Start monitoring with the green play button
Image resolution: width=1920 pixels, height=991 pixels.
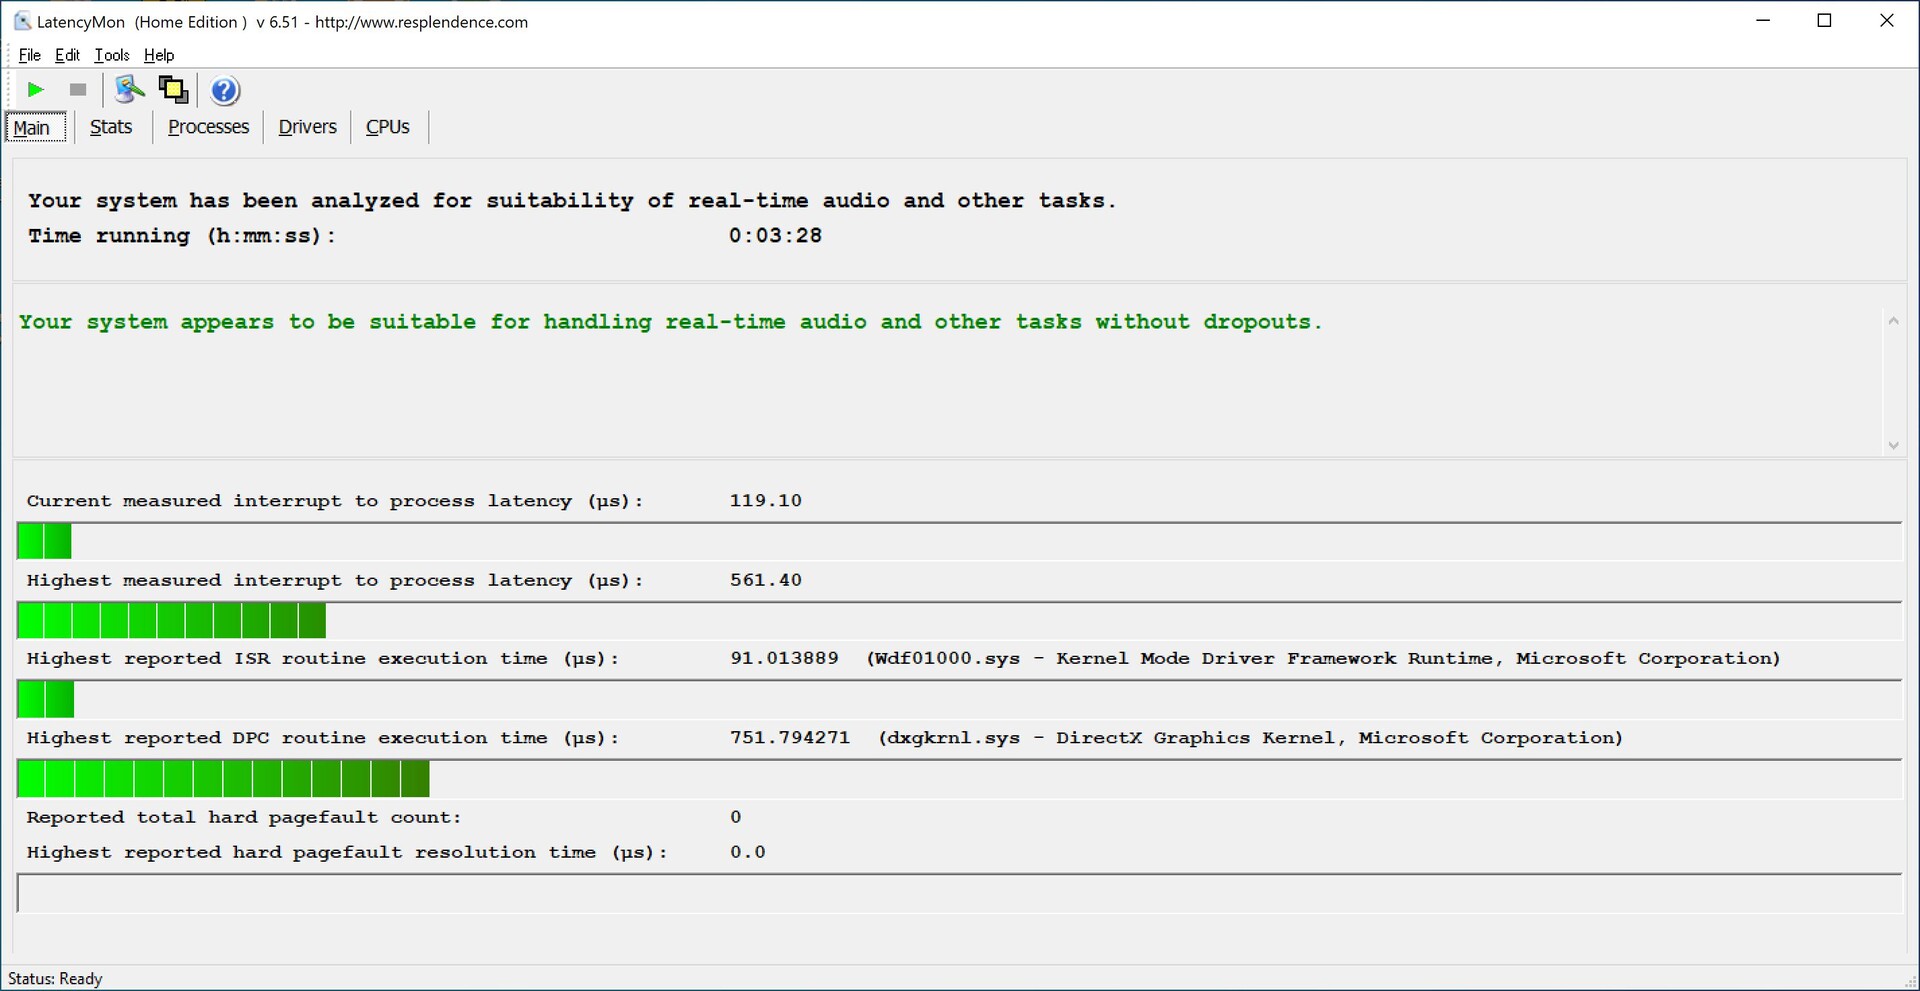click(36, 90)
